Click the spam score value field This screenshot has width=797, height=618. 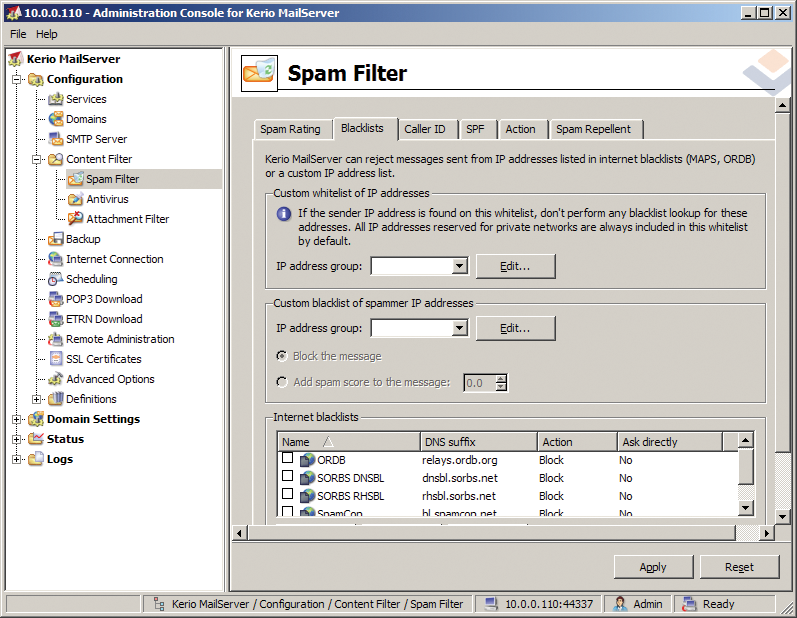(x=479, y=383)
